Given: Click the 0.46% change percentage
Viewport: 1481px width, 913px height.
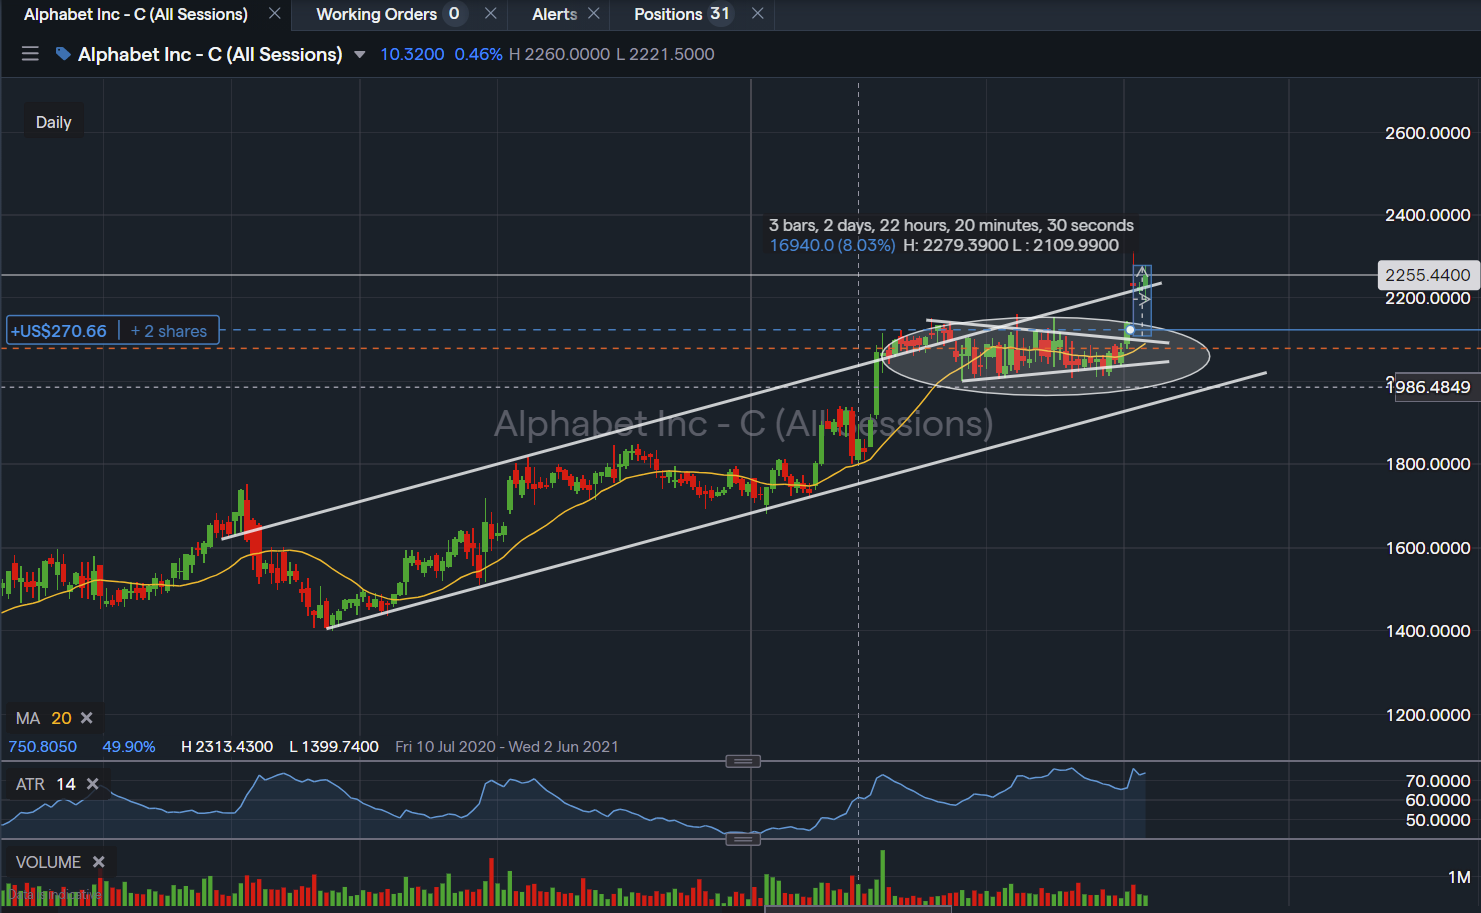Looking at the screenshot, I should tap(479, 54).
